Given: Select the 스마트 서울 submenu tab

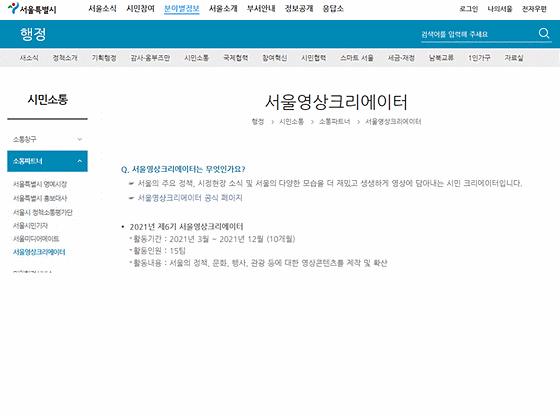Looking at the screenshot, I should [357, 58].
